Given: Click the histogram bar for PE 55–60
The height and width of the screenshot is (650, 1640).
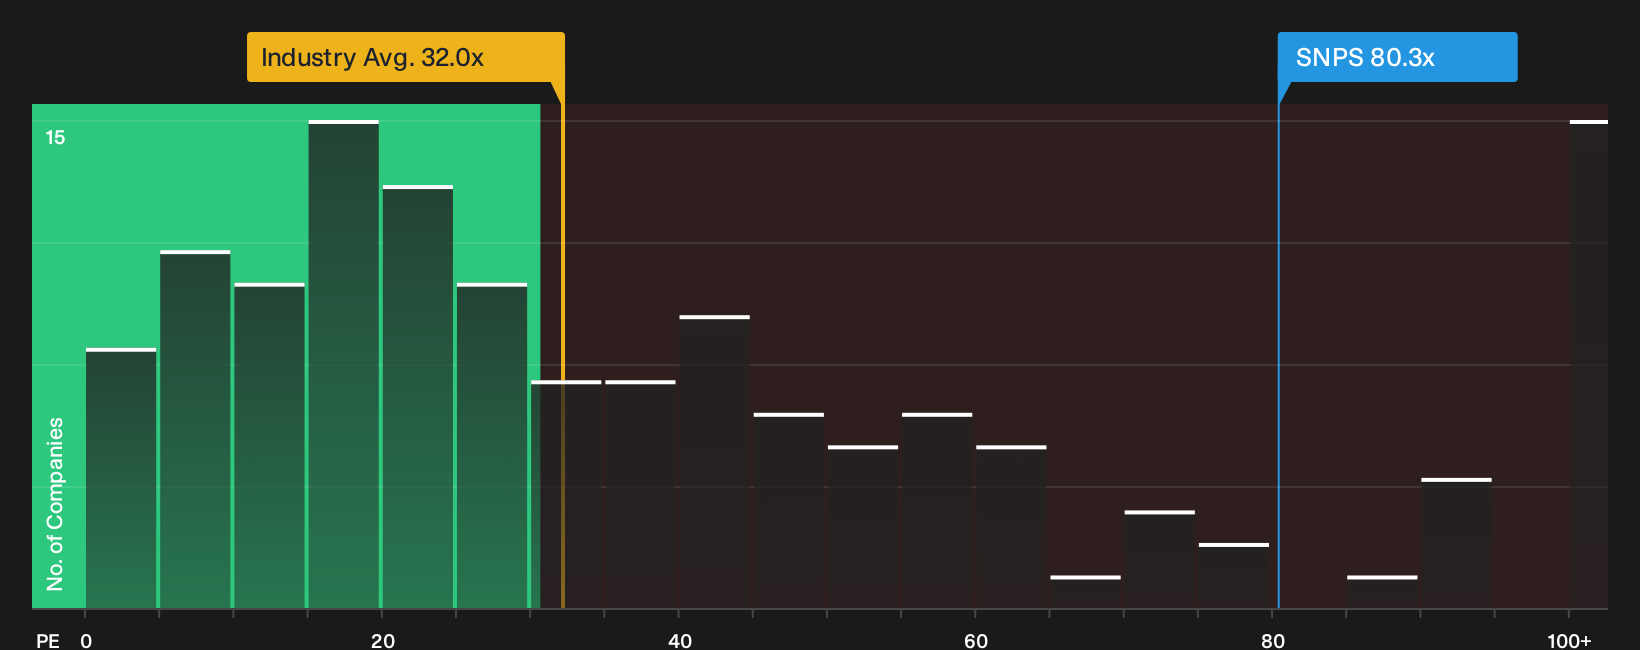Looking at the screenshot, I should pos(937,510).
